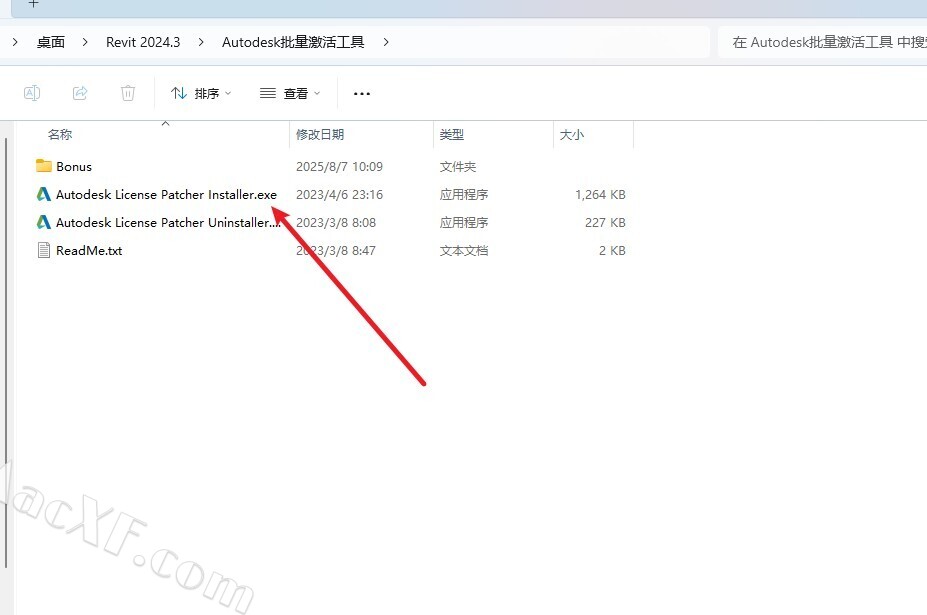Click the Autodesk批量激活工具 breadcrumb
The image size is (927, 615).
pos(293,42)
